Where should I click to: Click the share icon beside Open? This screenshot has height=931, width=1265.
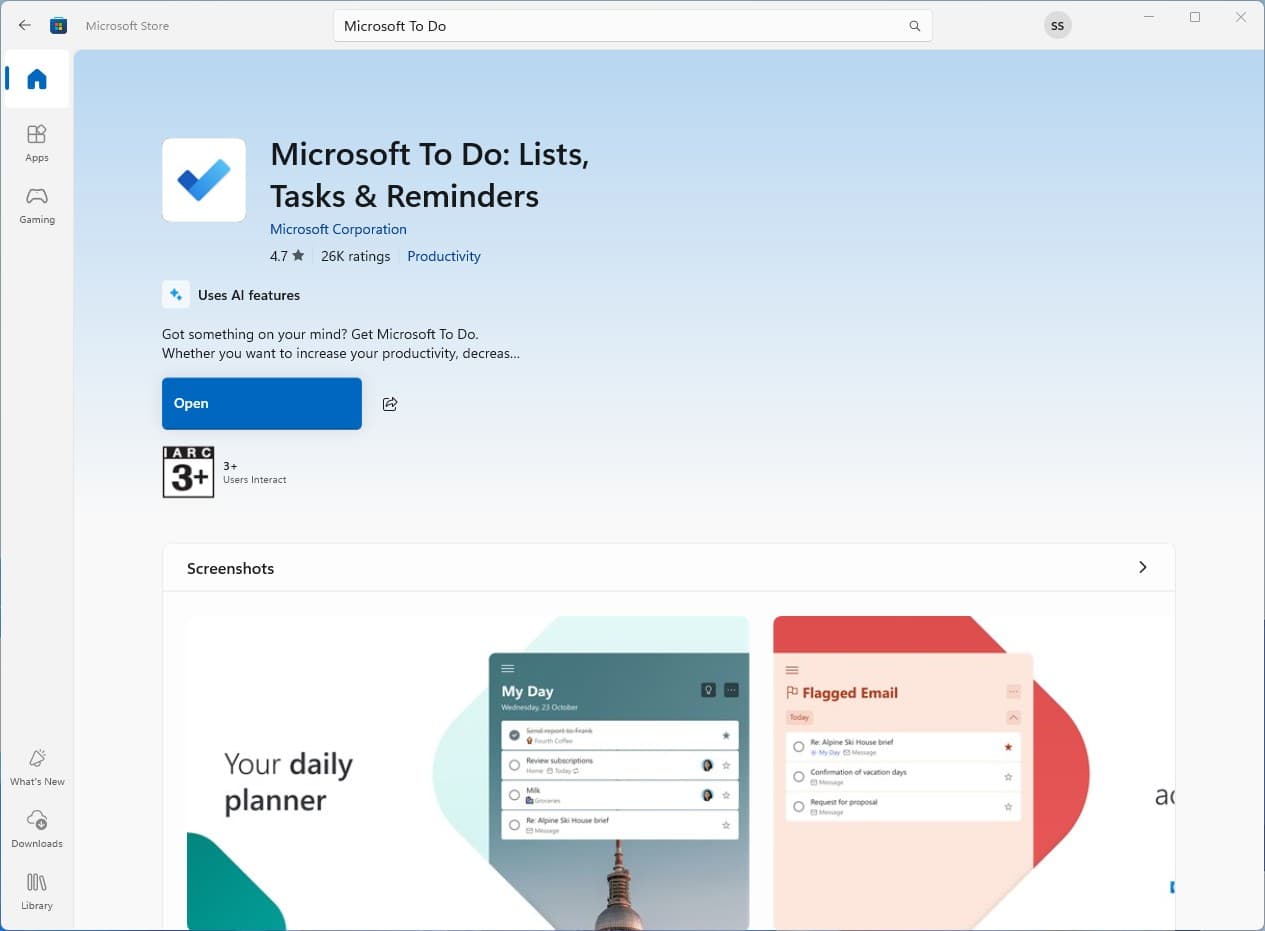(390, 404)
